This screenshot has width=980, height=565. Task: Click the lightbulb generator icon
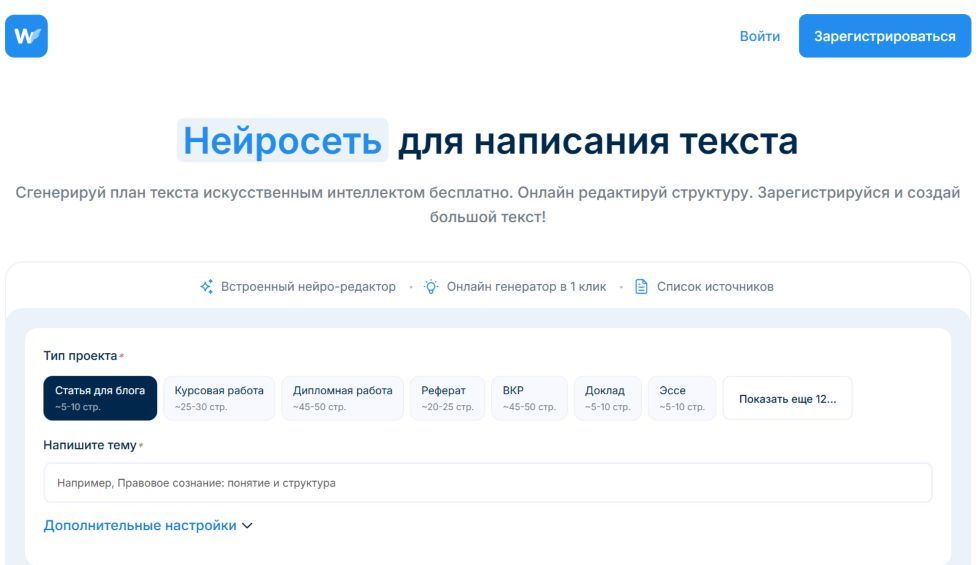[x=431, y=286]
